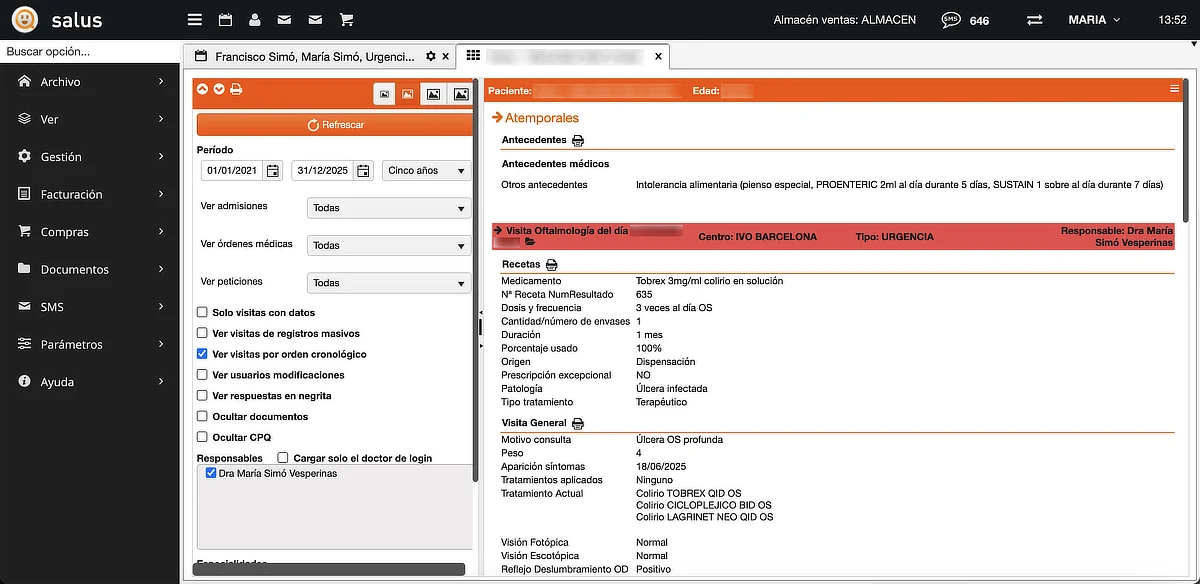Open the Ver admisiones dropdown
The image size is (1200, 584).
tap(389, 208)
